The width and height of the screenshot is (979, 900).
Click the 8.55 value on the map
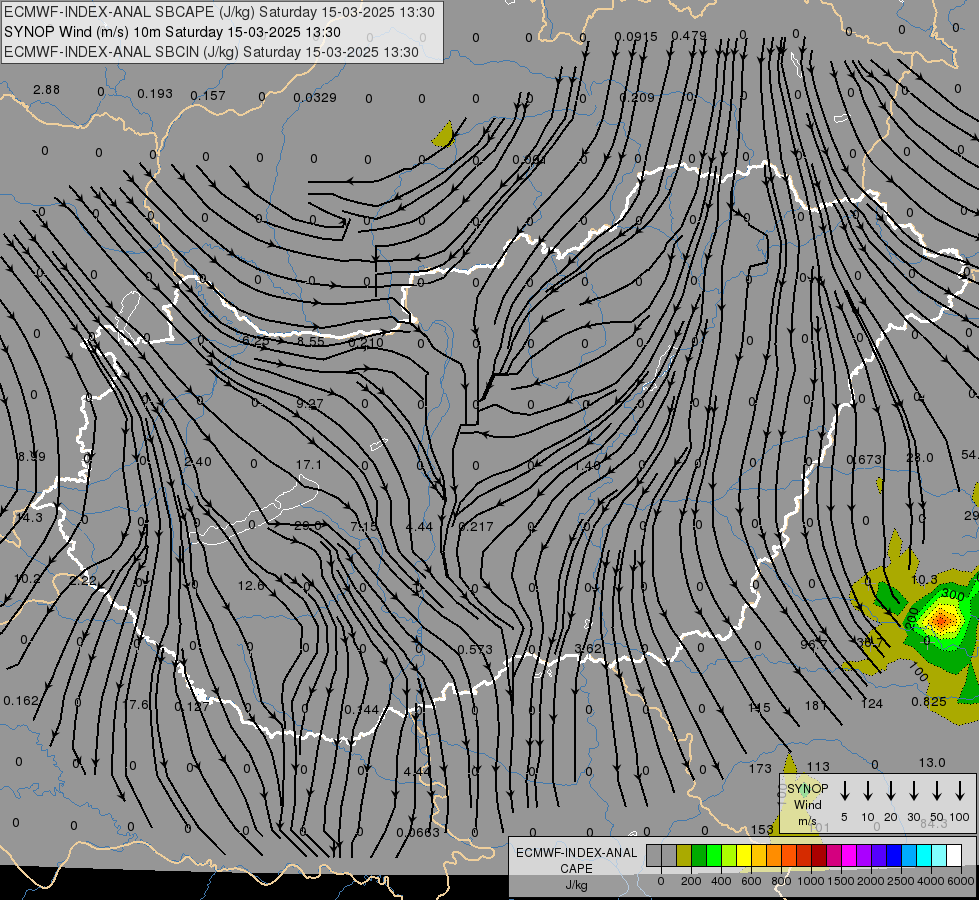tap(311, 342)
